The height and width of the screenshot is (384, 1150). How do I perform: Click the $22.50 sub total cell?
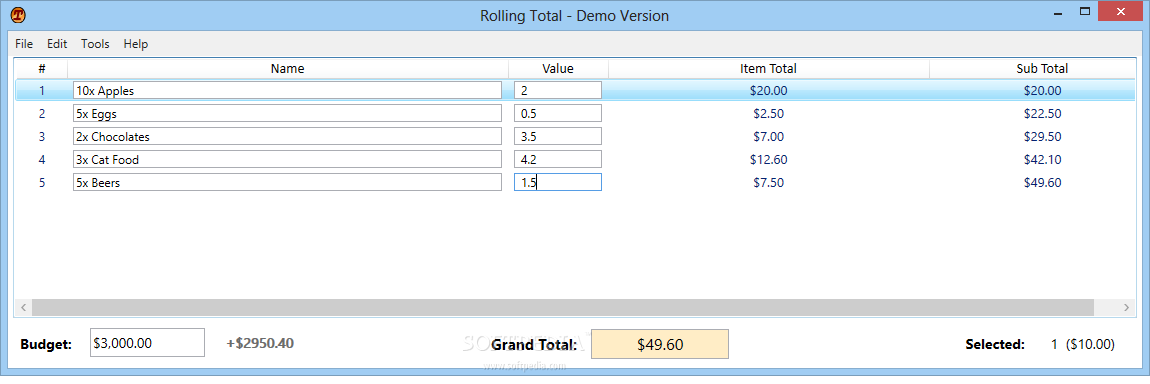pos(1042,114)
